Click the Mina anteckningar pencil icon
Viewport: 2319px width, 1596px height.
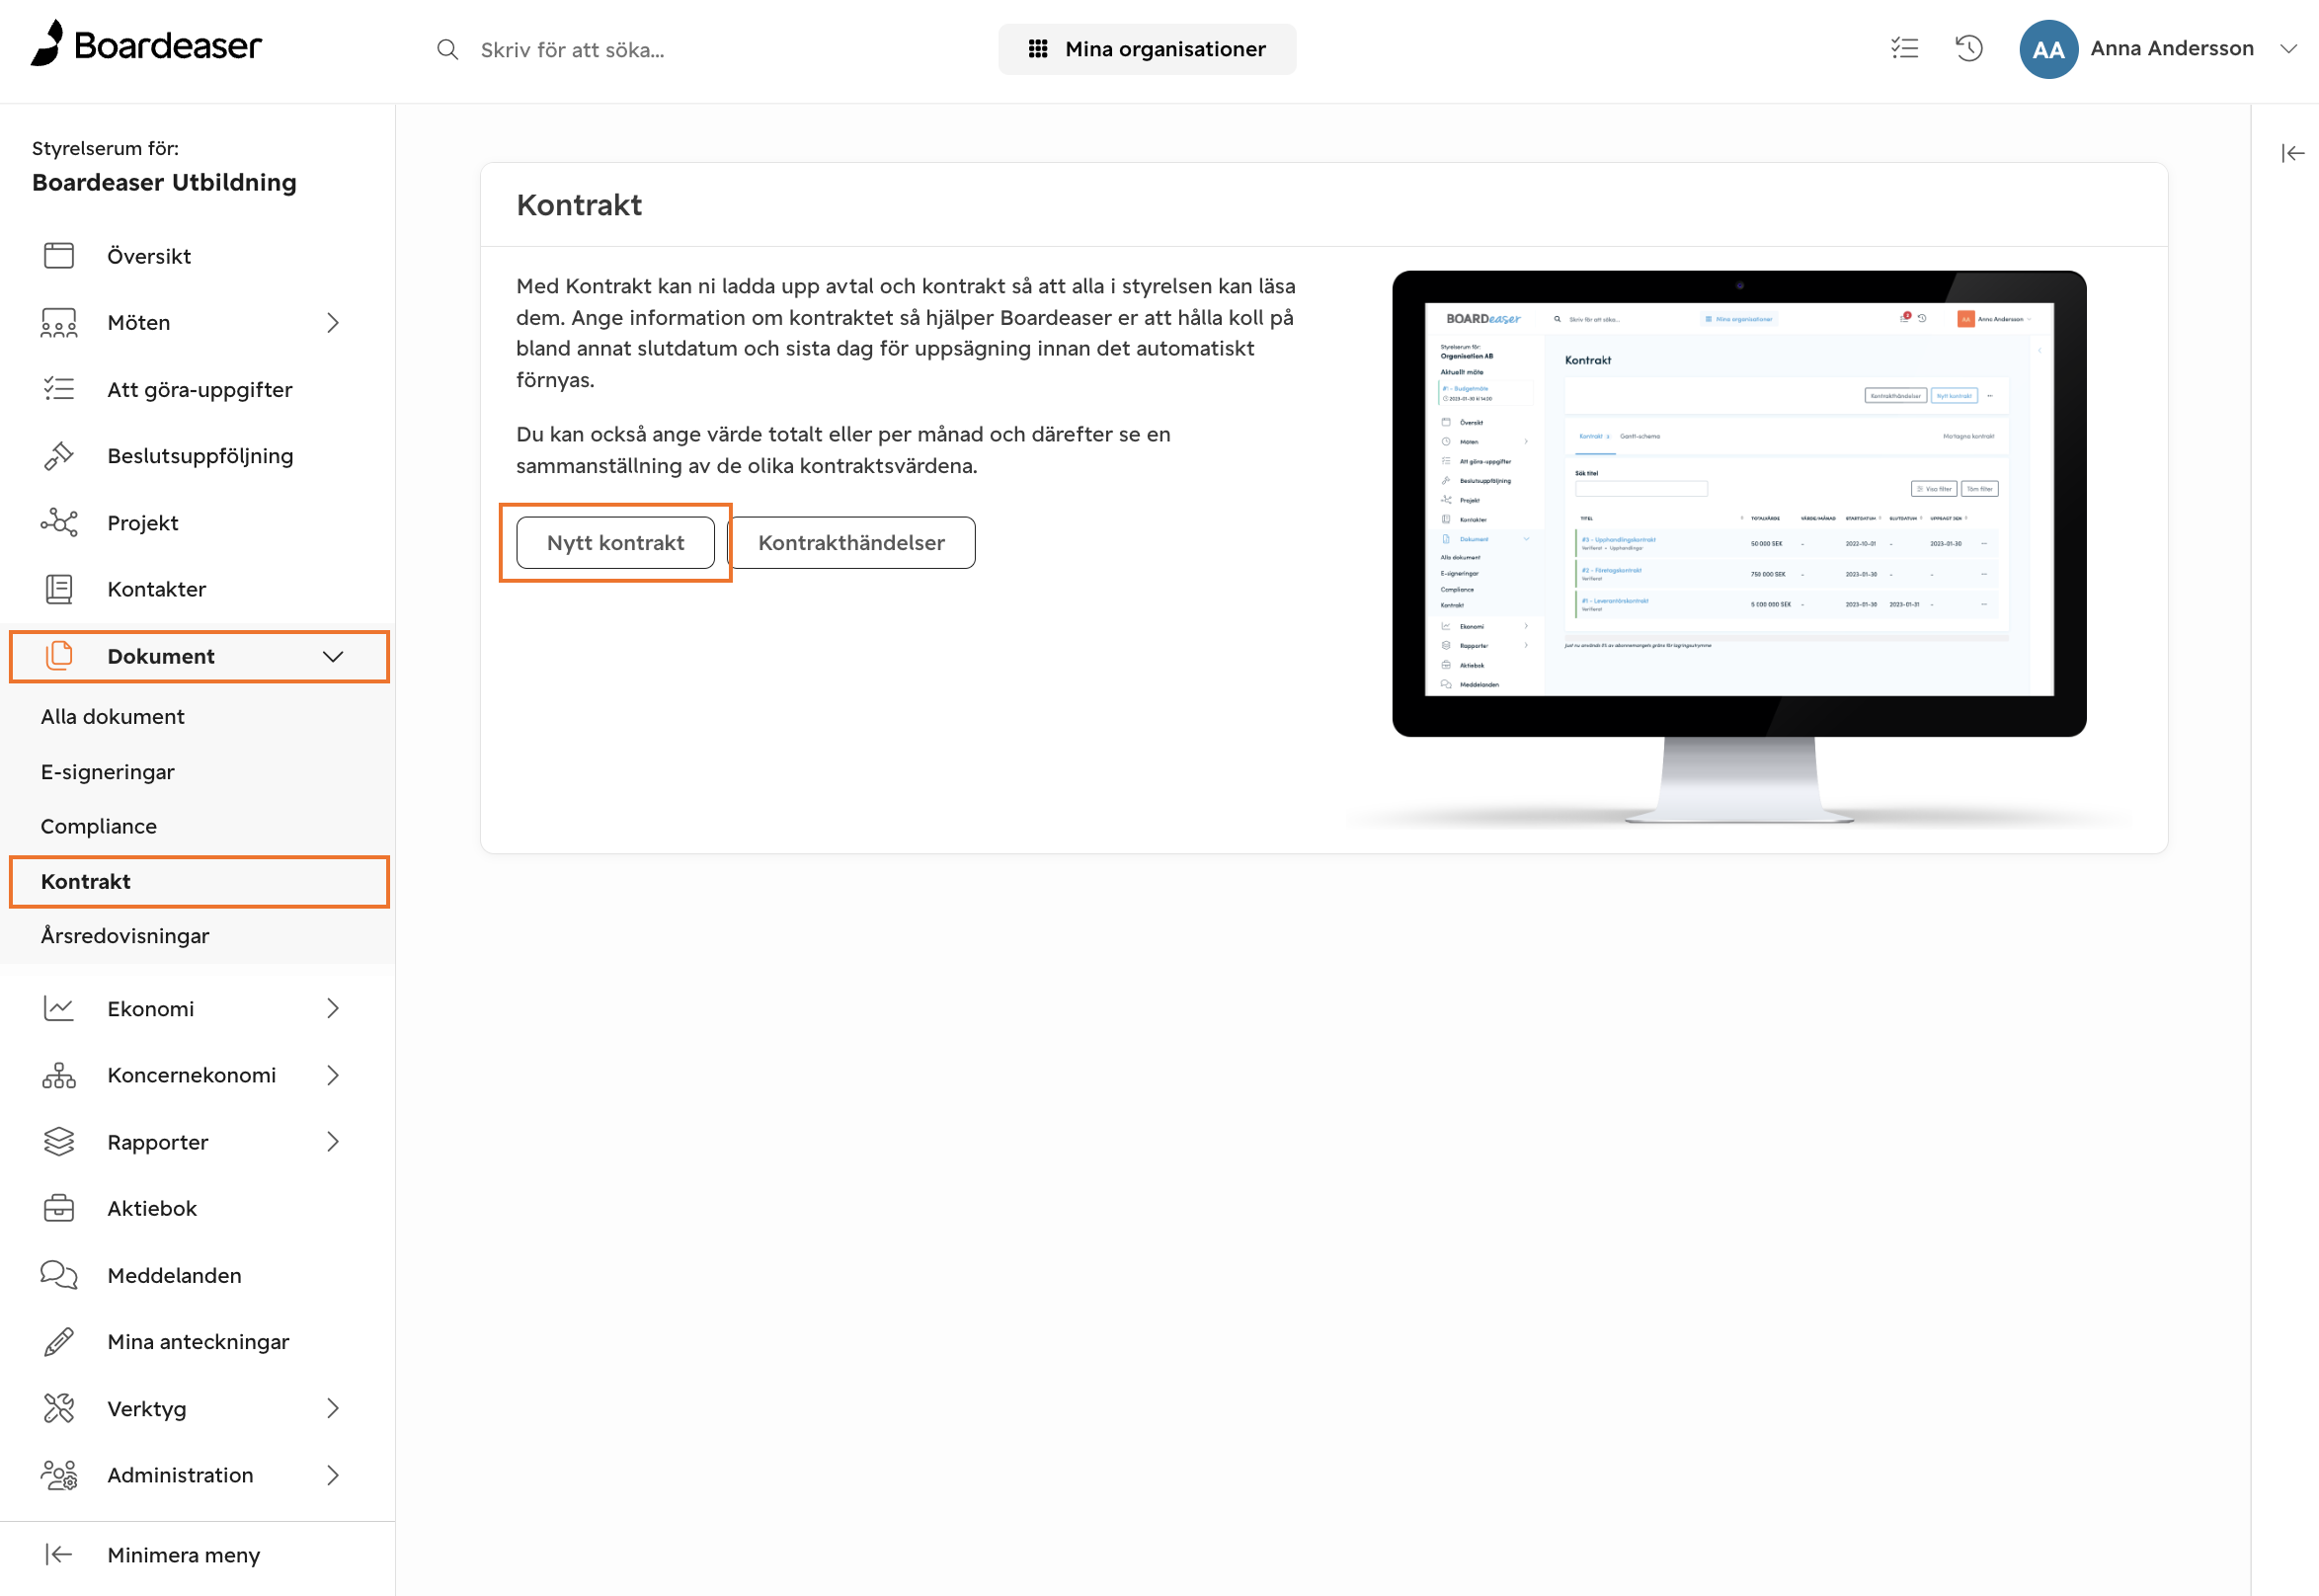(59, 1342)
